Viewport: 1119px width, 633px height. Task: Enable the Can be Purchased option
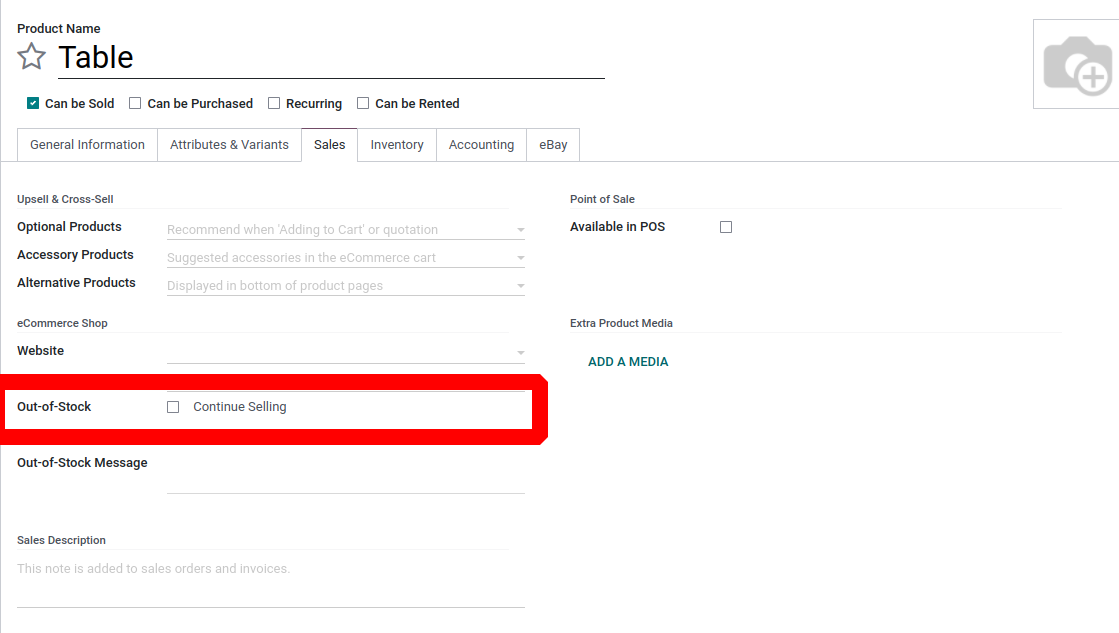point(135,102)
